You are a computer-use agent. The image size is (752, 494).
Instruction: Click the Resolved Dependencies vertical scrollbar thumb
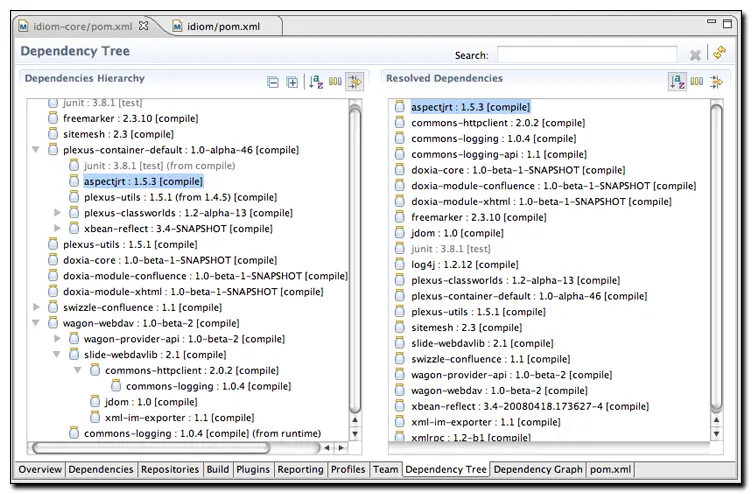pyautogui.click(x=716, y=258)
